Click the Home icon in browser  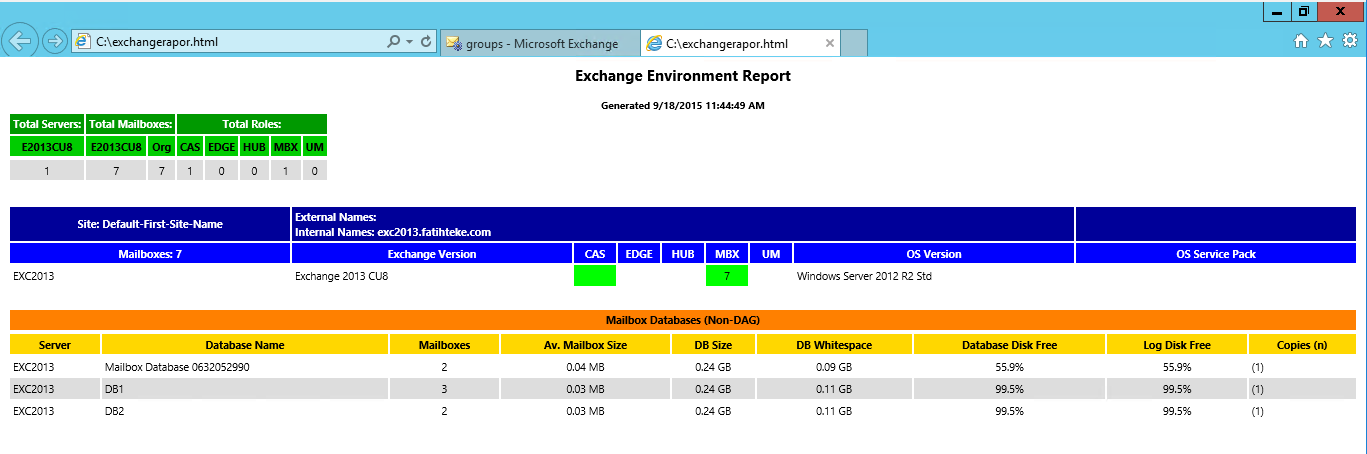point(1301,41)
